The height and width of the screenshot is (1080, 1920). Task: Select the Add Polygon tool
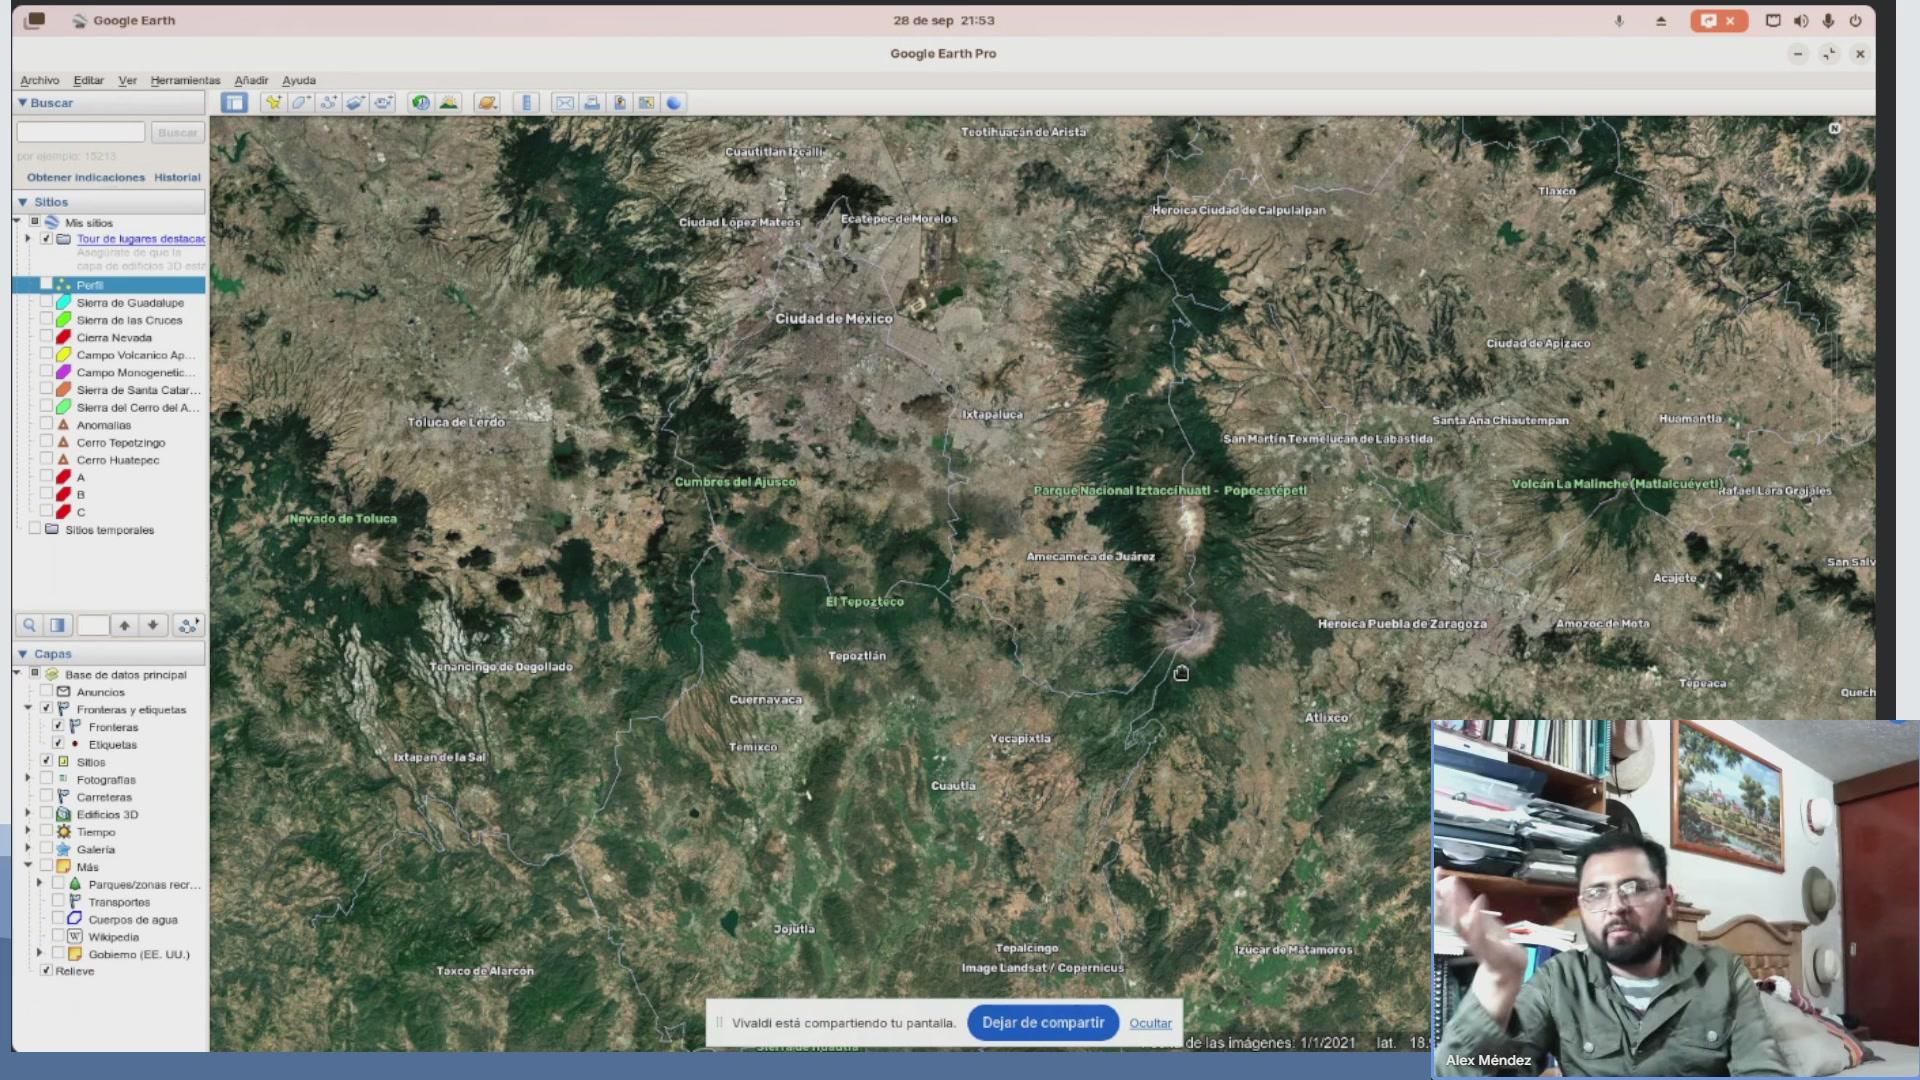pos(300,103)
